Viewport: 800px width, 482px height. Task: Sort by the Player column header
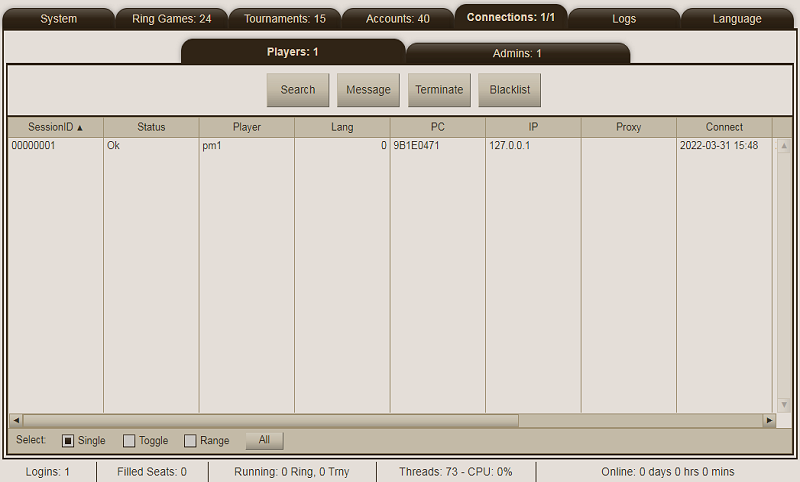[246, 127]
